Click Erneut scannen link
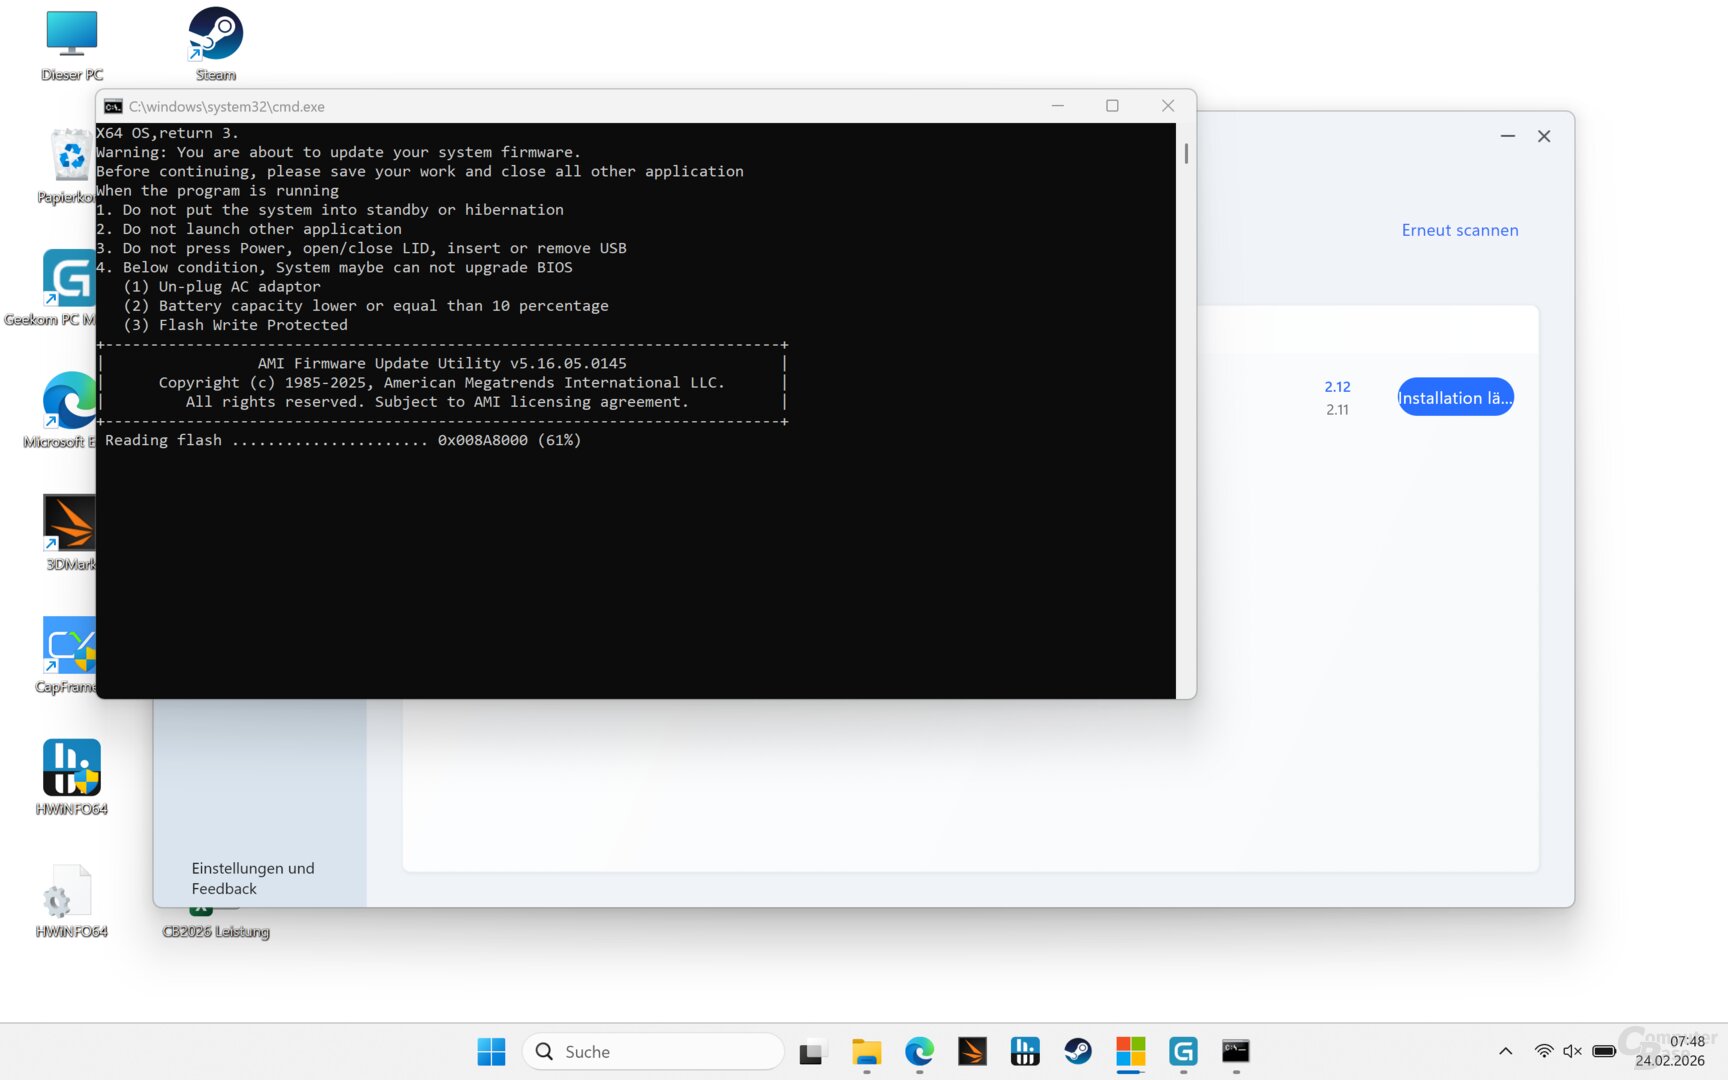The width and height of the screenshot is (1728, 1080). [1459, 230]
